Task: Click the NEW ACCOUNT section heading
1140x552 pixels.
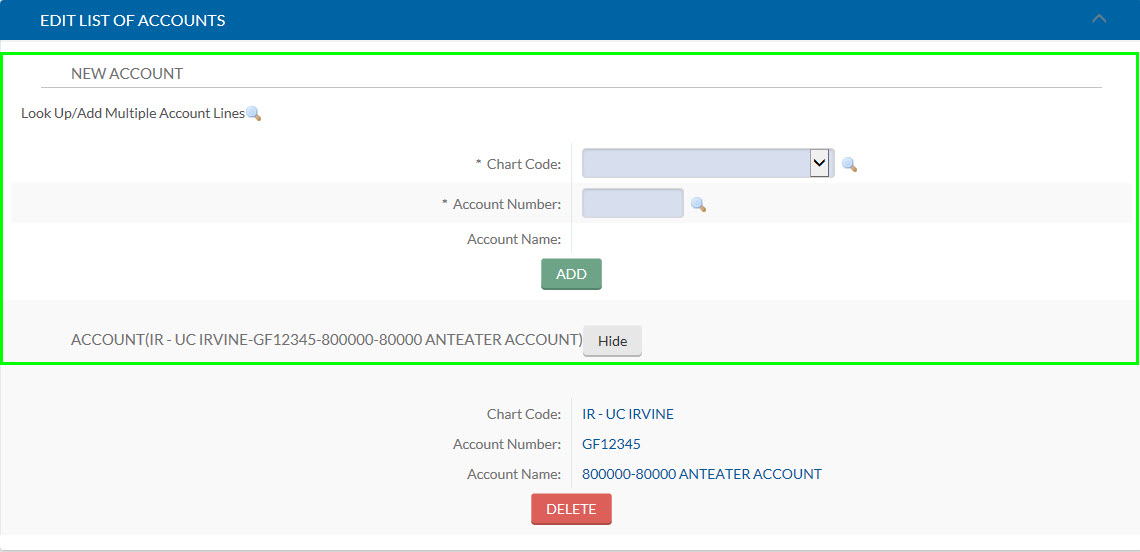Action: tap(127, 73)
